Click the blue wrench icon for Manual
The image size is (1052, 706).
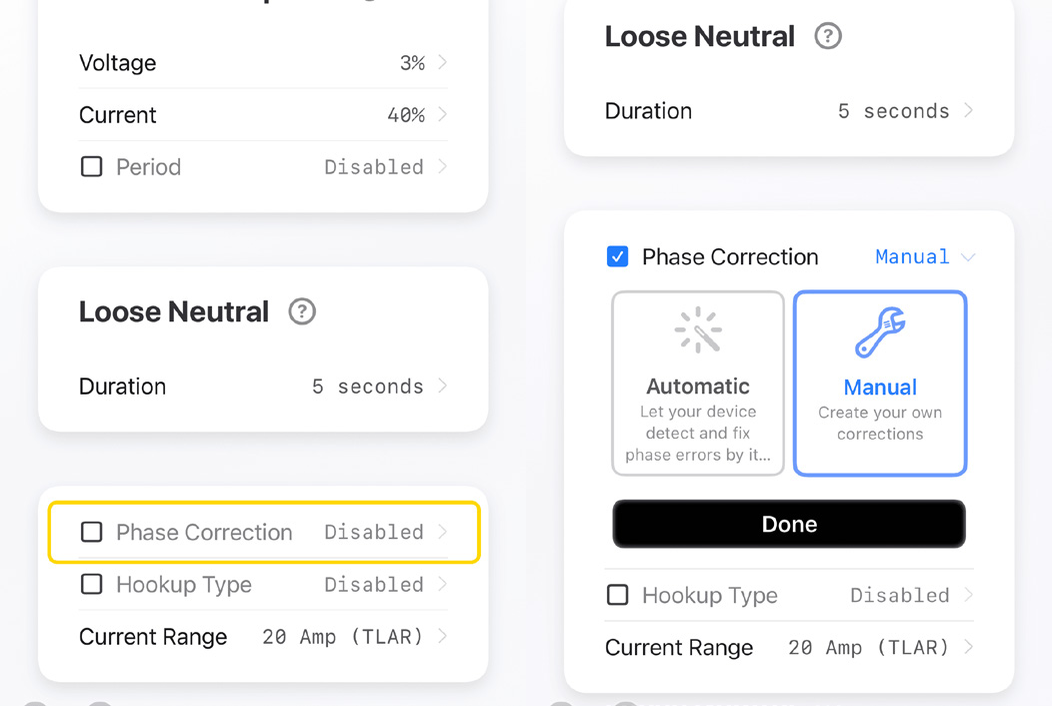(880, 333)
